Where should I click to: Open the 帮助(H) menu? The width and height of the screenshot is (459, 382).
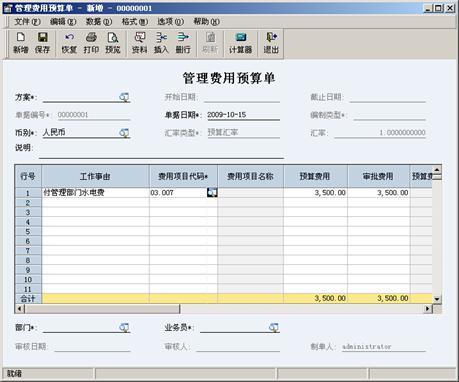[206, 22]
